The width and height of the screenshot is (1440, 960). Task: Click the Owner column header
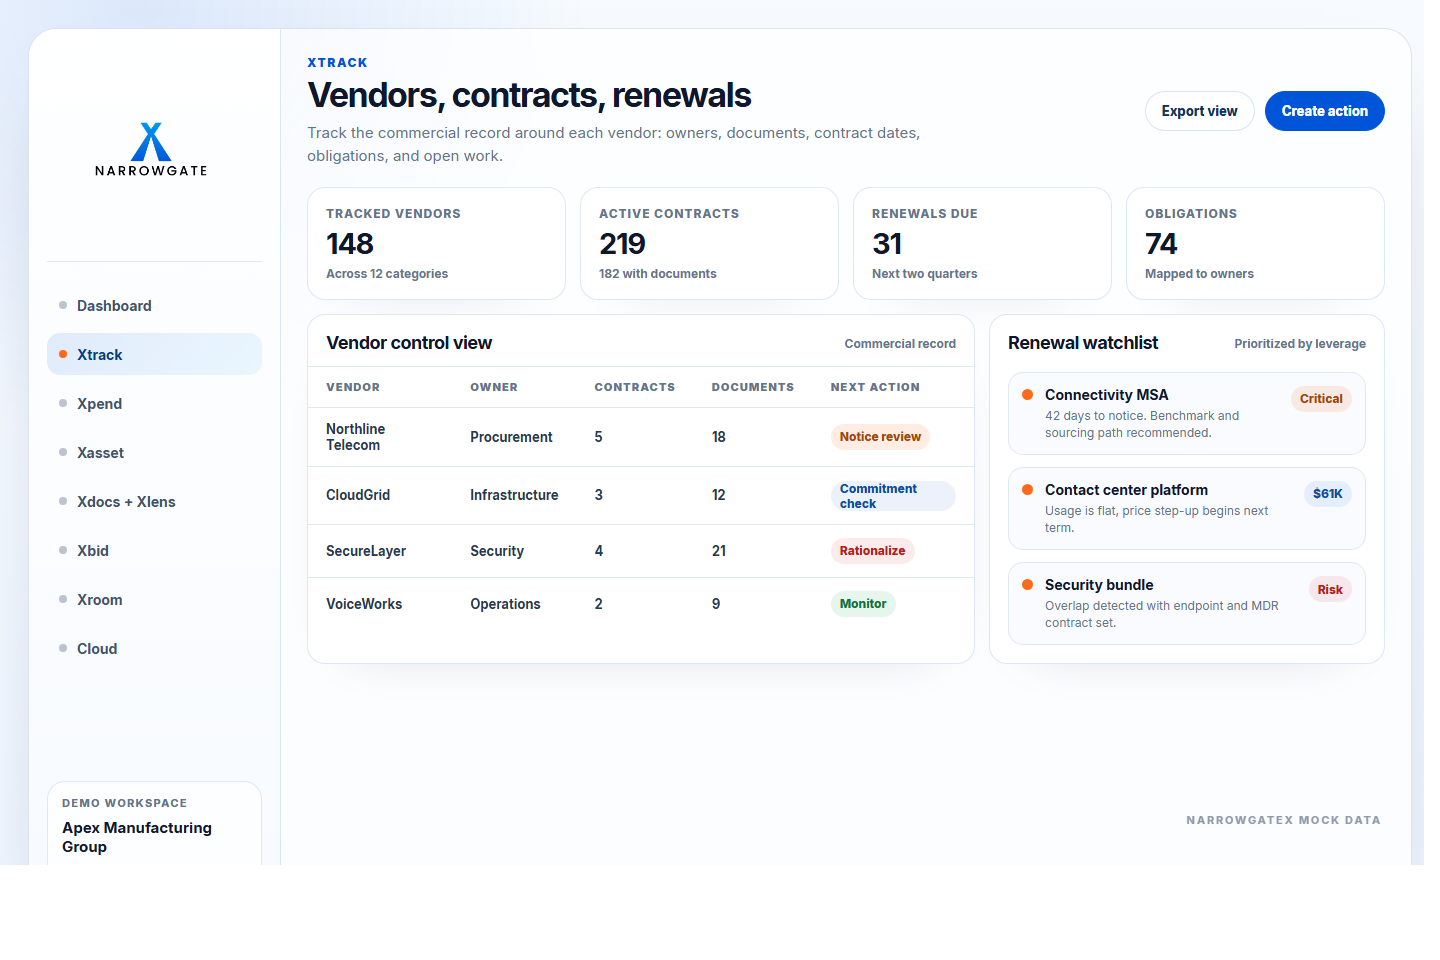[494, 387]
